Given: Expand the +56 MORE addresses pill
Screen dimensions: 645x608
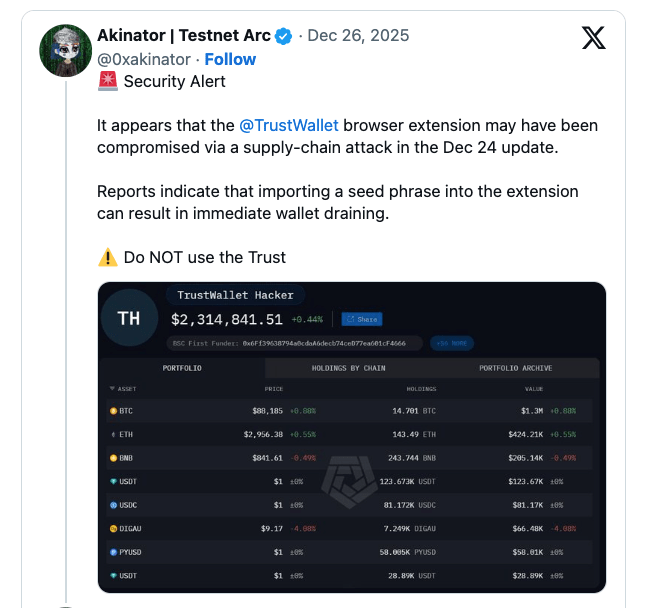Looking at the screenshot, I should click(x=452, y=343).
